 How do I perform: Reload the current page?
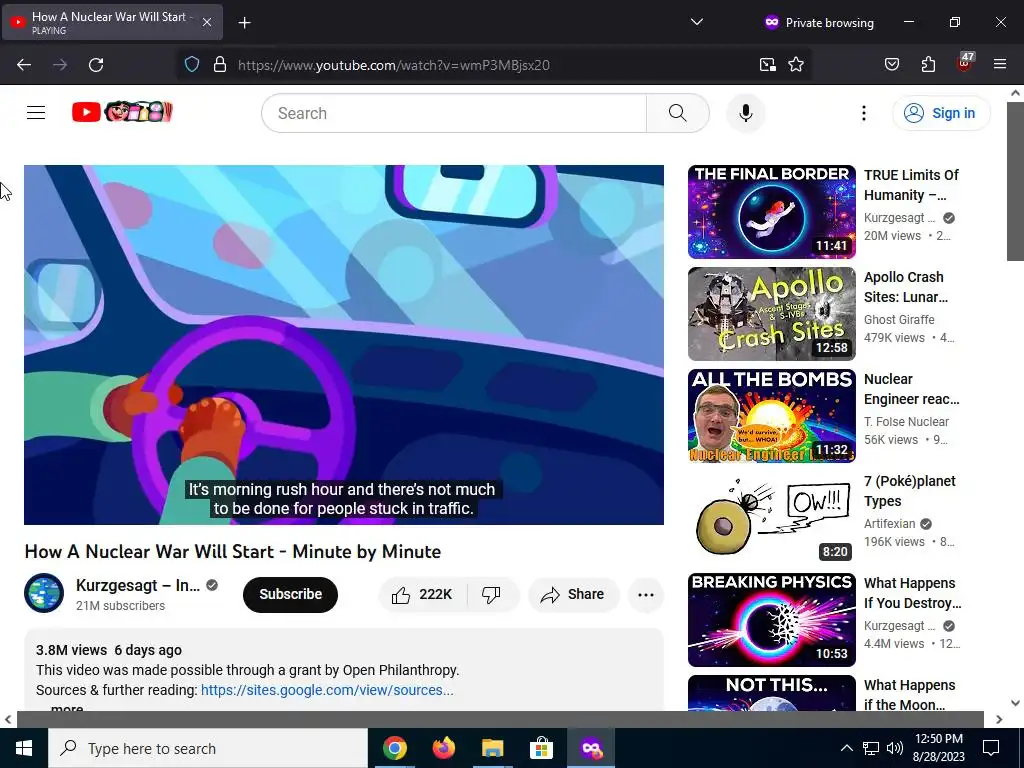click(96, 65)
